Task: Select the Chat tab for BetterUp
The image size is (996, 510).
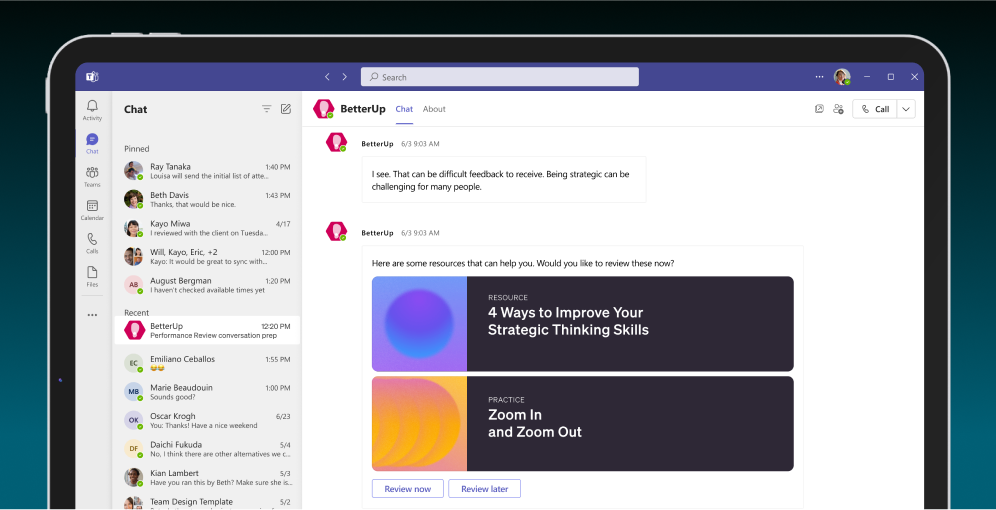Action: pos(404,109)
